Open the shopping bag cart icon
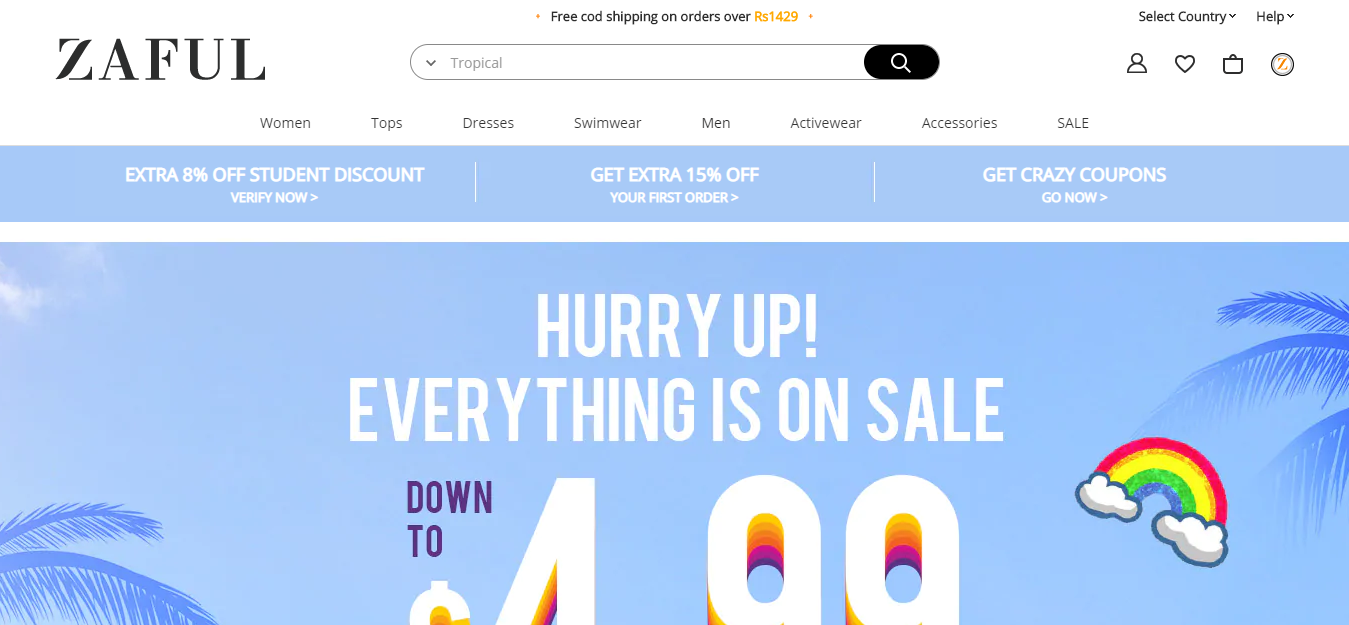The image size is (1349, 625). [x=1232, y=63]
